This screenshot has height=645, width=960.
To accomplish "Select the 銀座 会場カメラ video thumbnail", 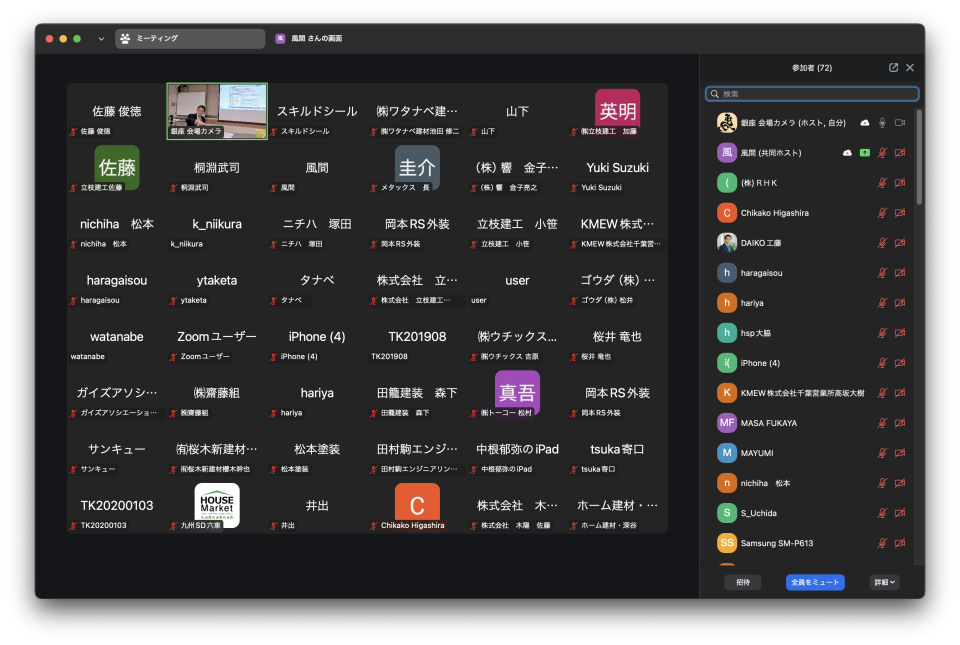I will (217, 110).
